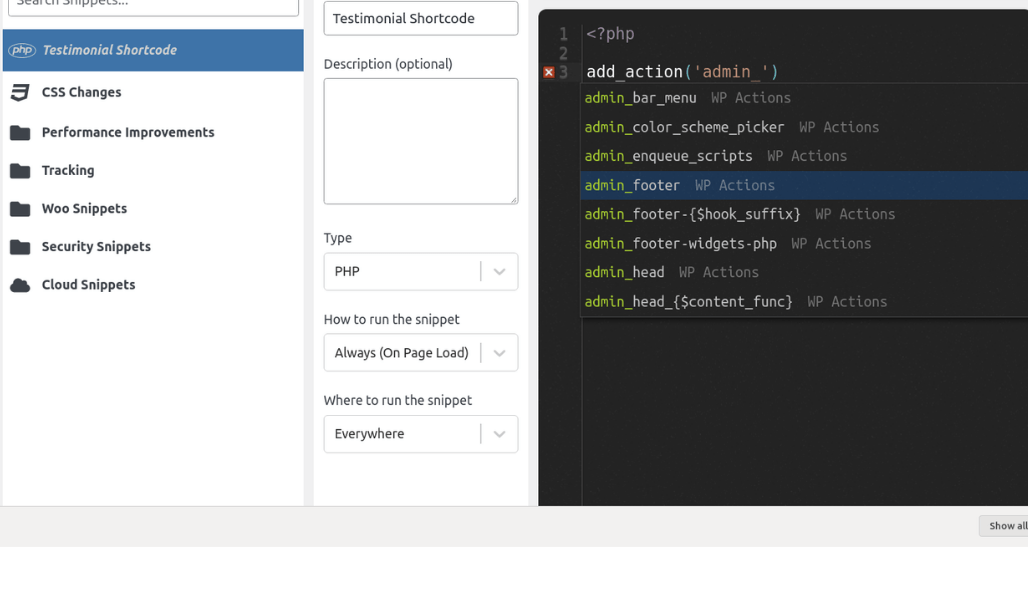1028x591 pixels.
Task: Open the 'Where to run the snippet' dropdown
Action: (420, 433)
